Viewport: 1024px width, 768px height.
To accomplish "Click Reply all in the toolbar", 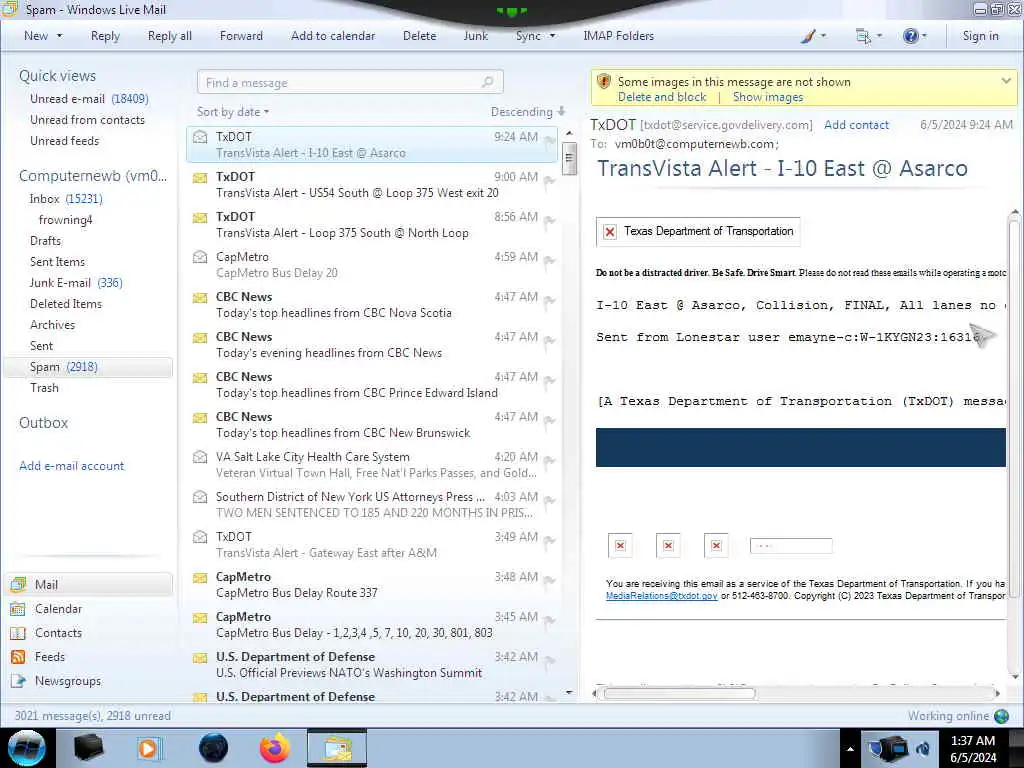I will click(170, 36).
